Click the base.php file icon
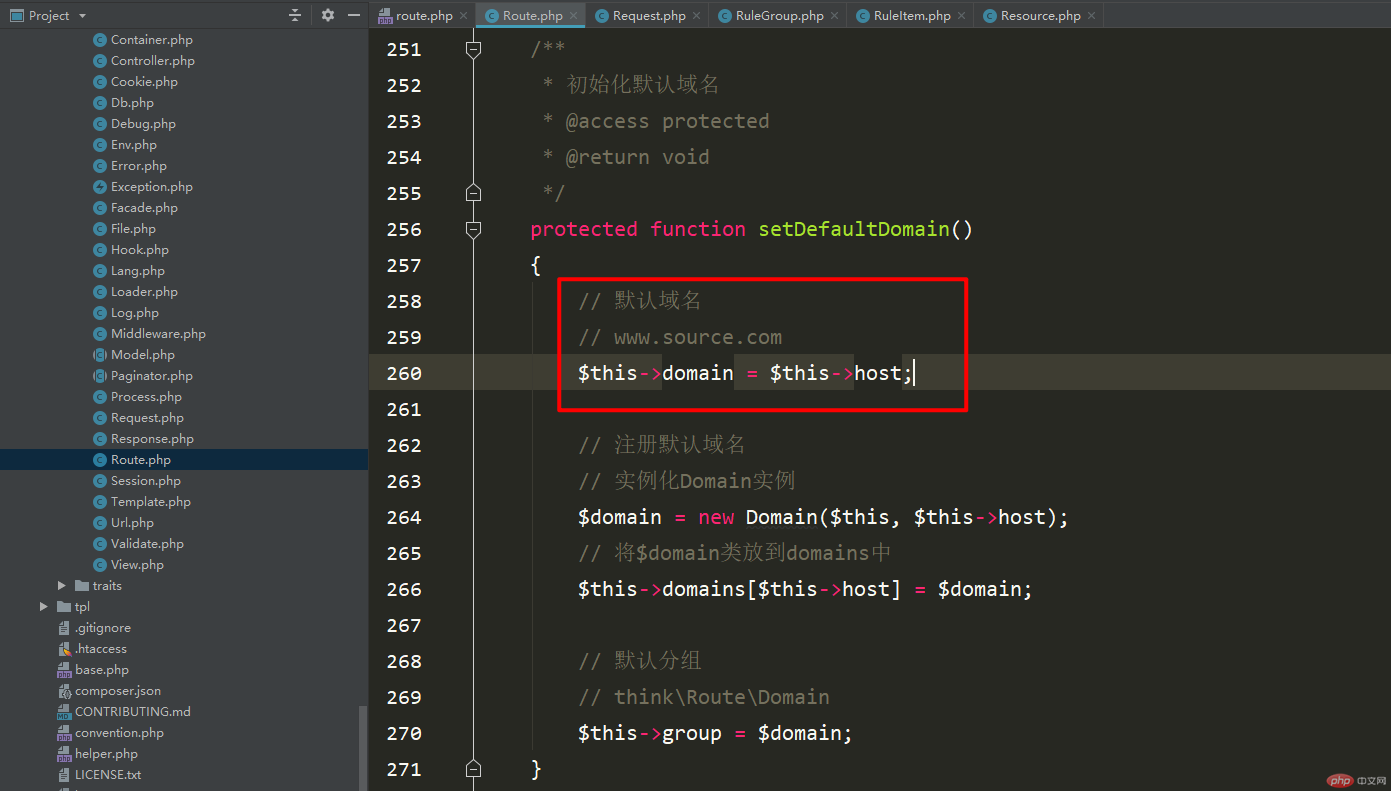Image resolution: width=1391 pixels, height=791 pixels. point(64,670)
